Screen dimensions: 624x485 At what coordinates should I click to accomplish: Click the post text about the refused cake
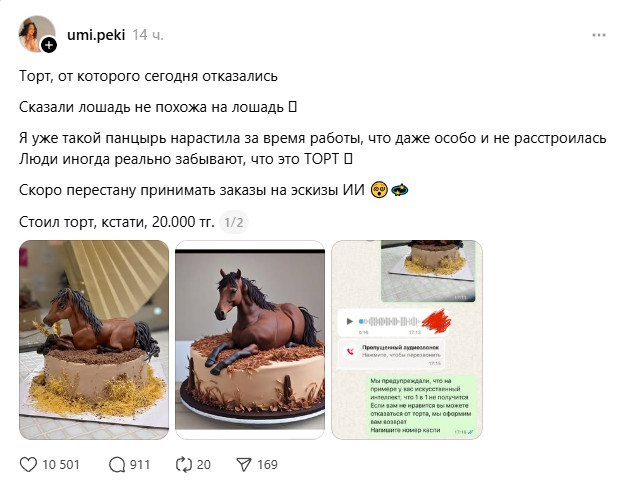point(148,76)
